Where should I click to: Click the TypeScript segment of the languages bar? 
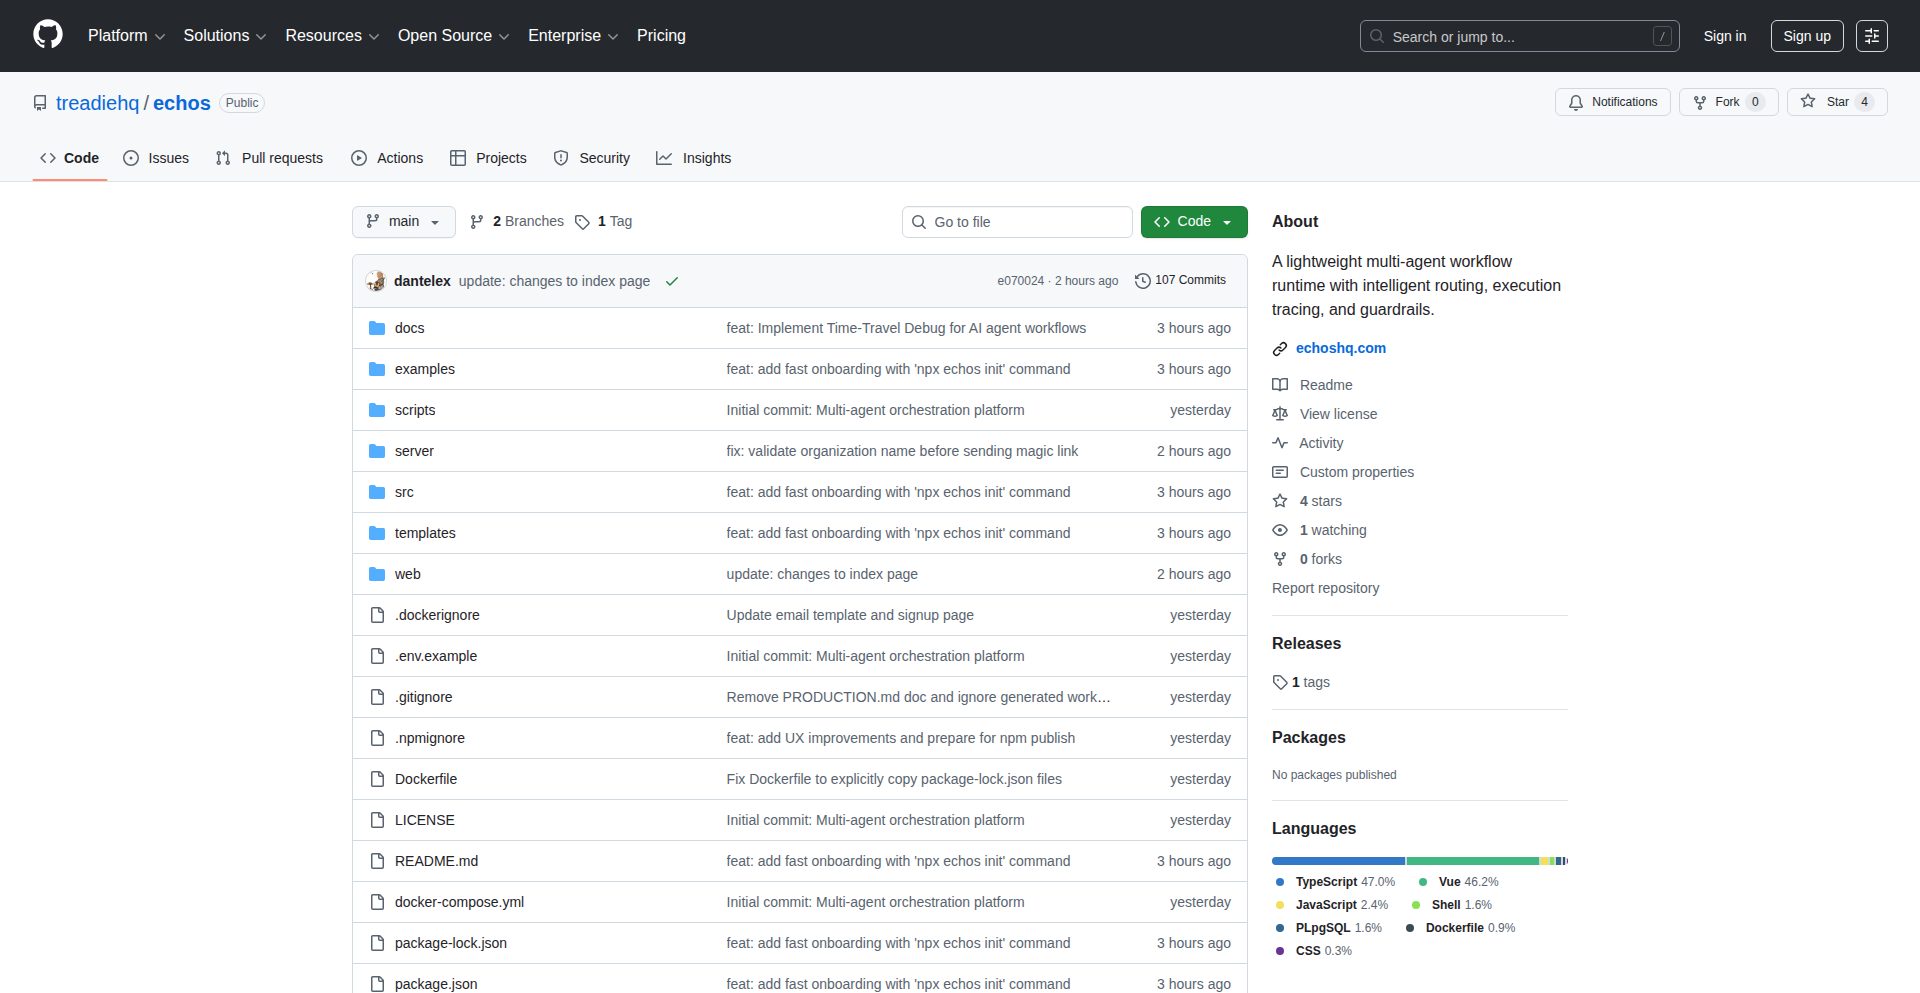[1337, 861]
